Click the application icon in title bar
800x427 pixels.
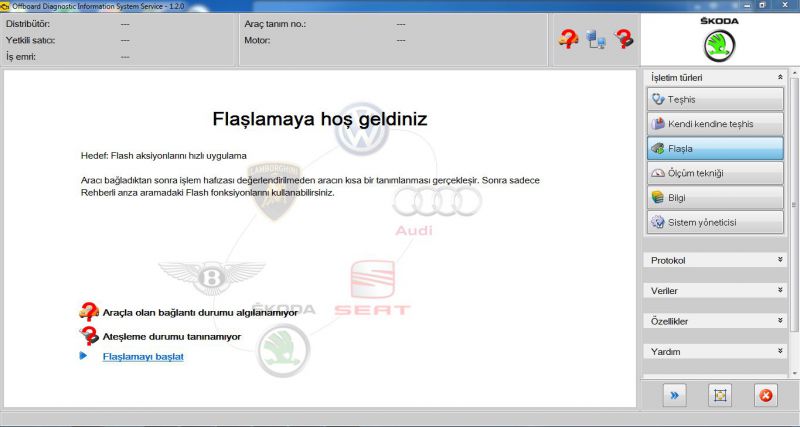pyautogui.click(x=5, y=6)
